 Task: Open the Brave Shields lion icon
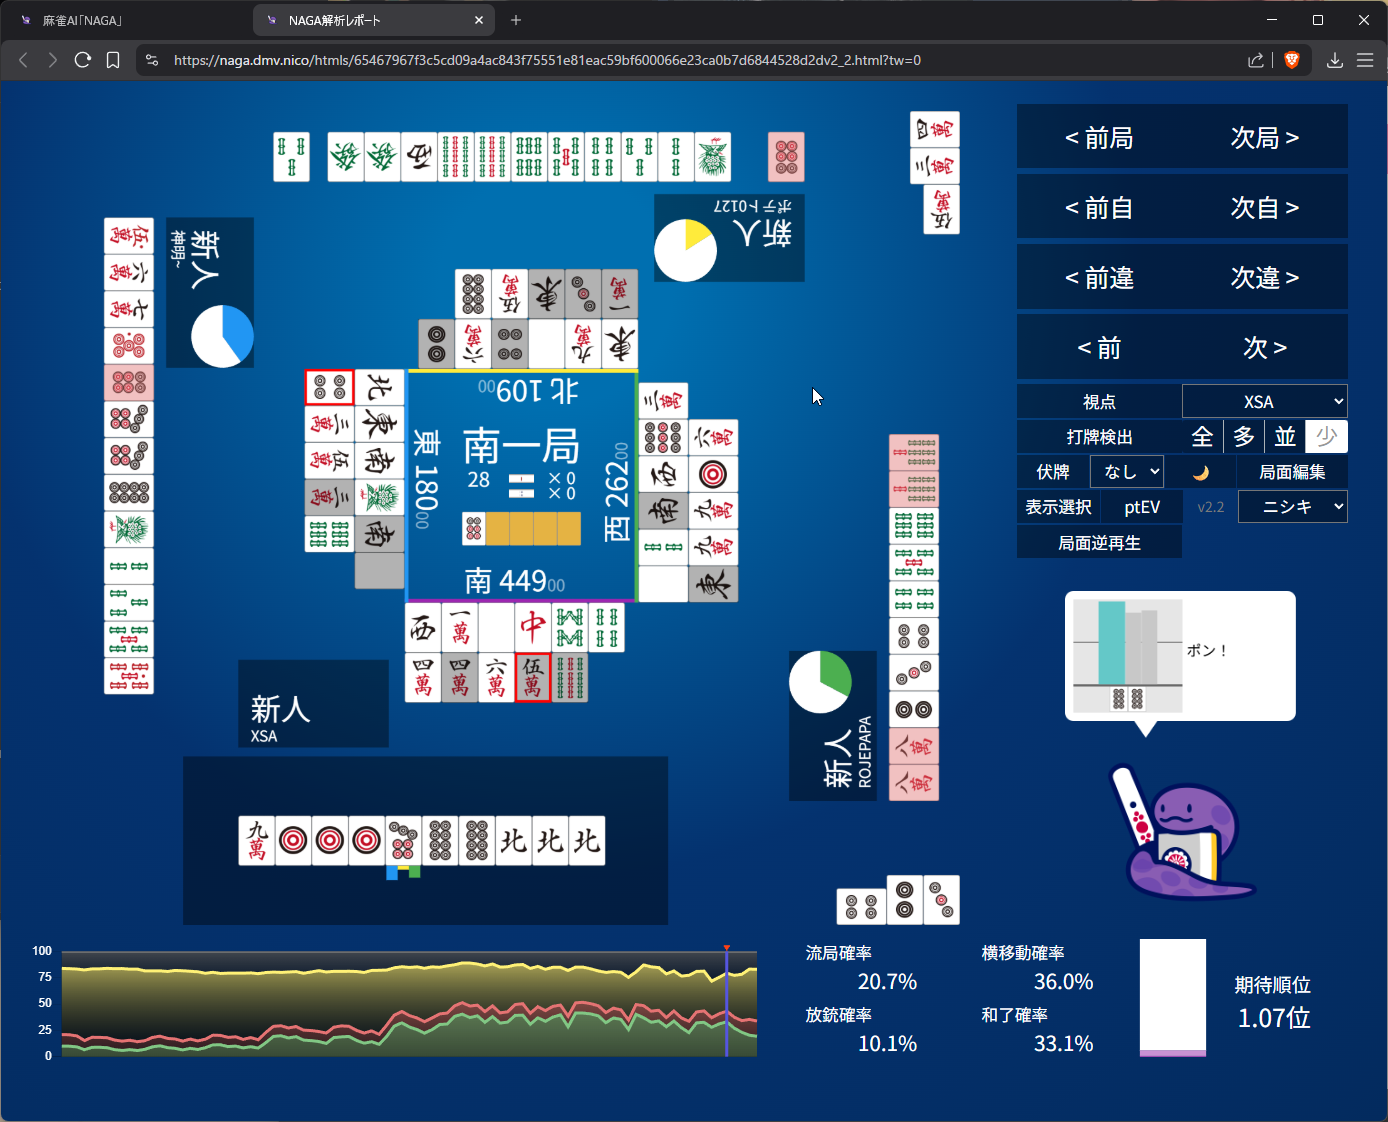pyautogui.click(x=1291, y=60)
